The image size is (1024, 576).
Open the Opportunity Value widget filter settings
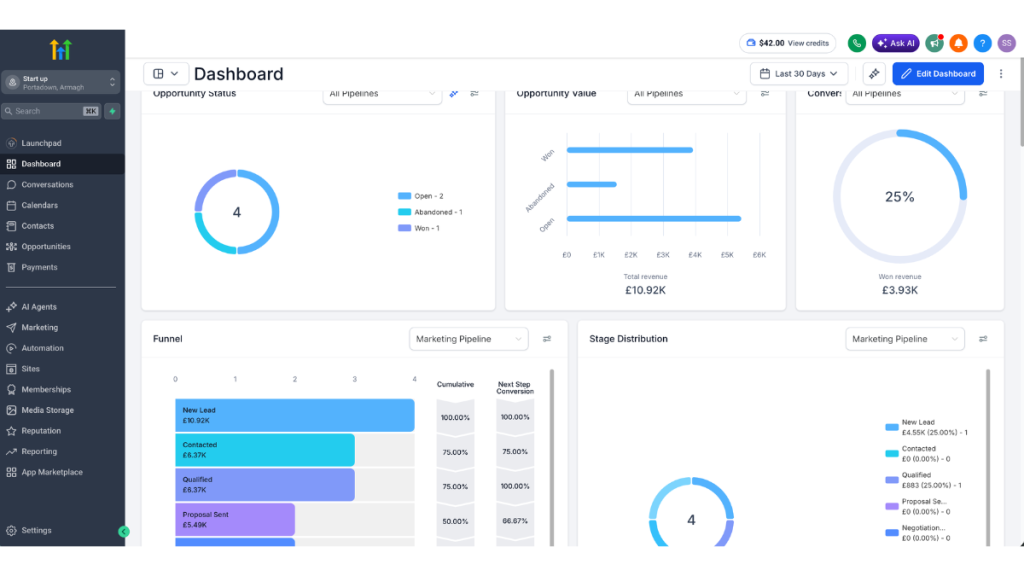click(765, 94)
